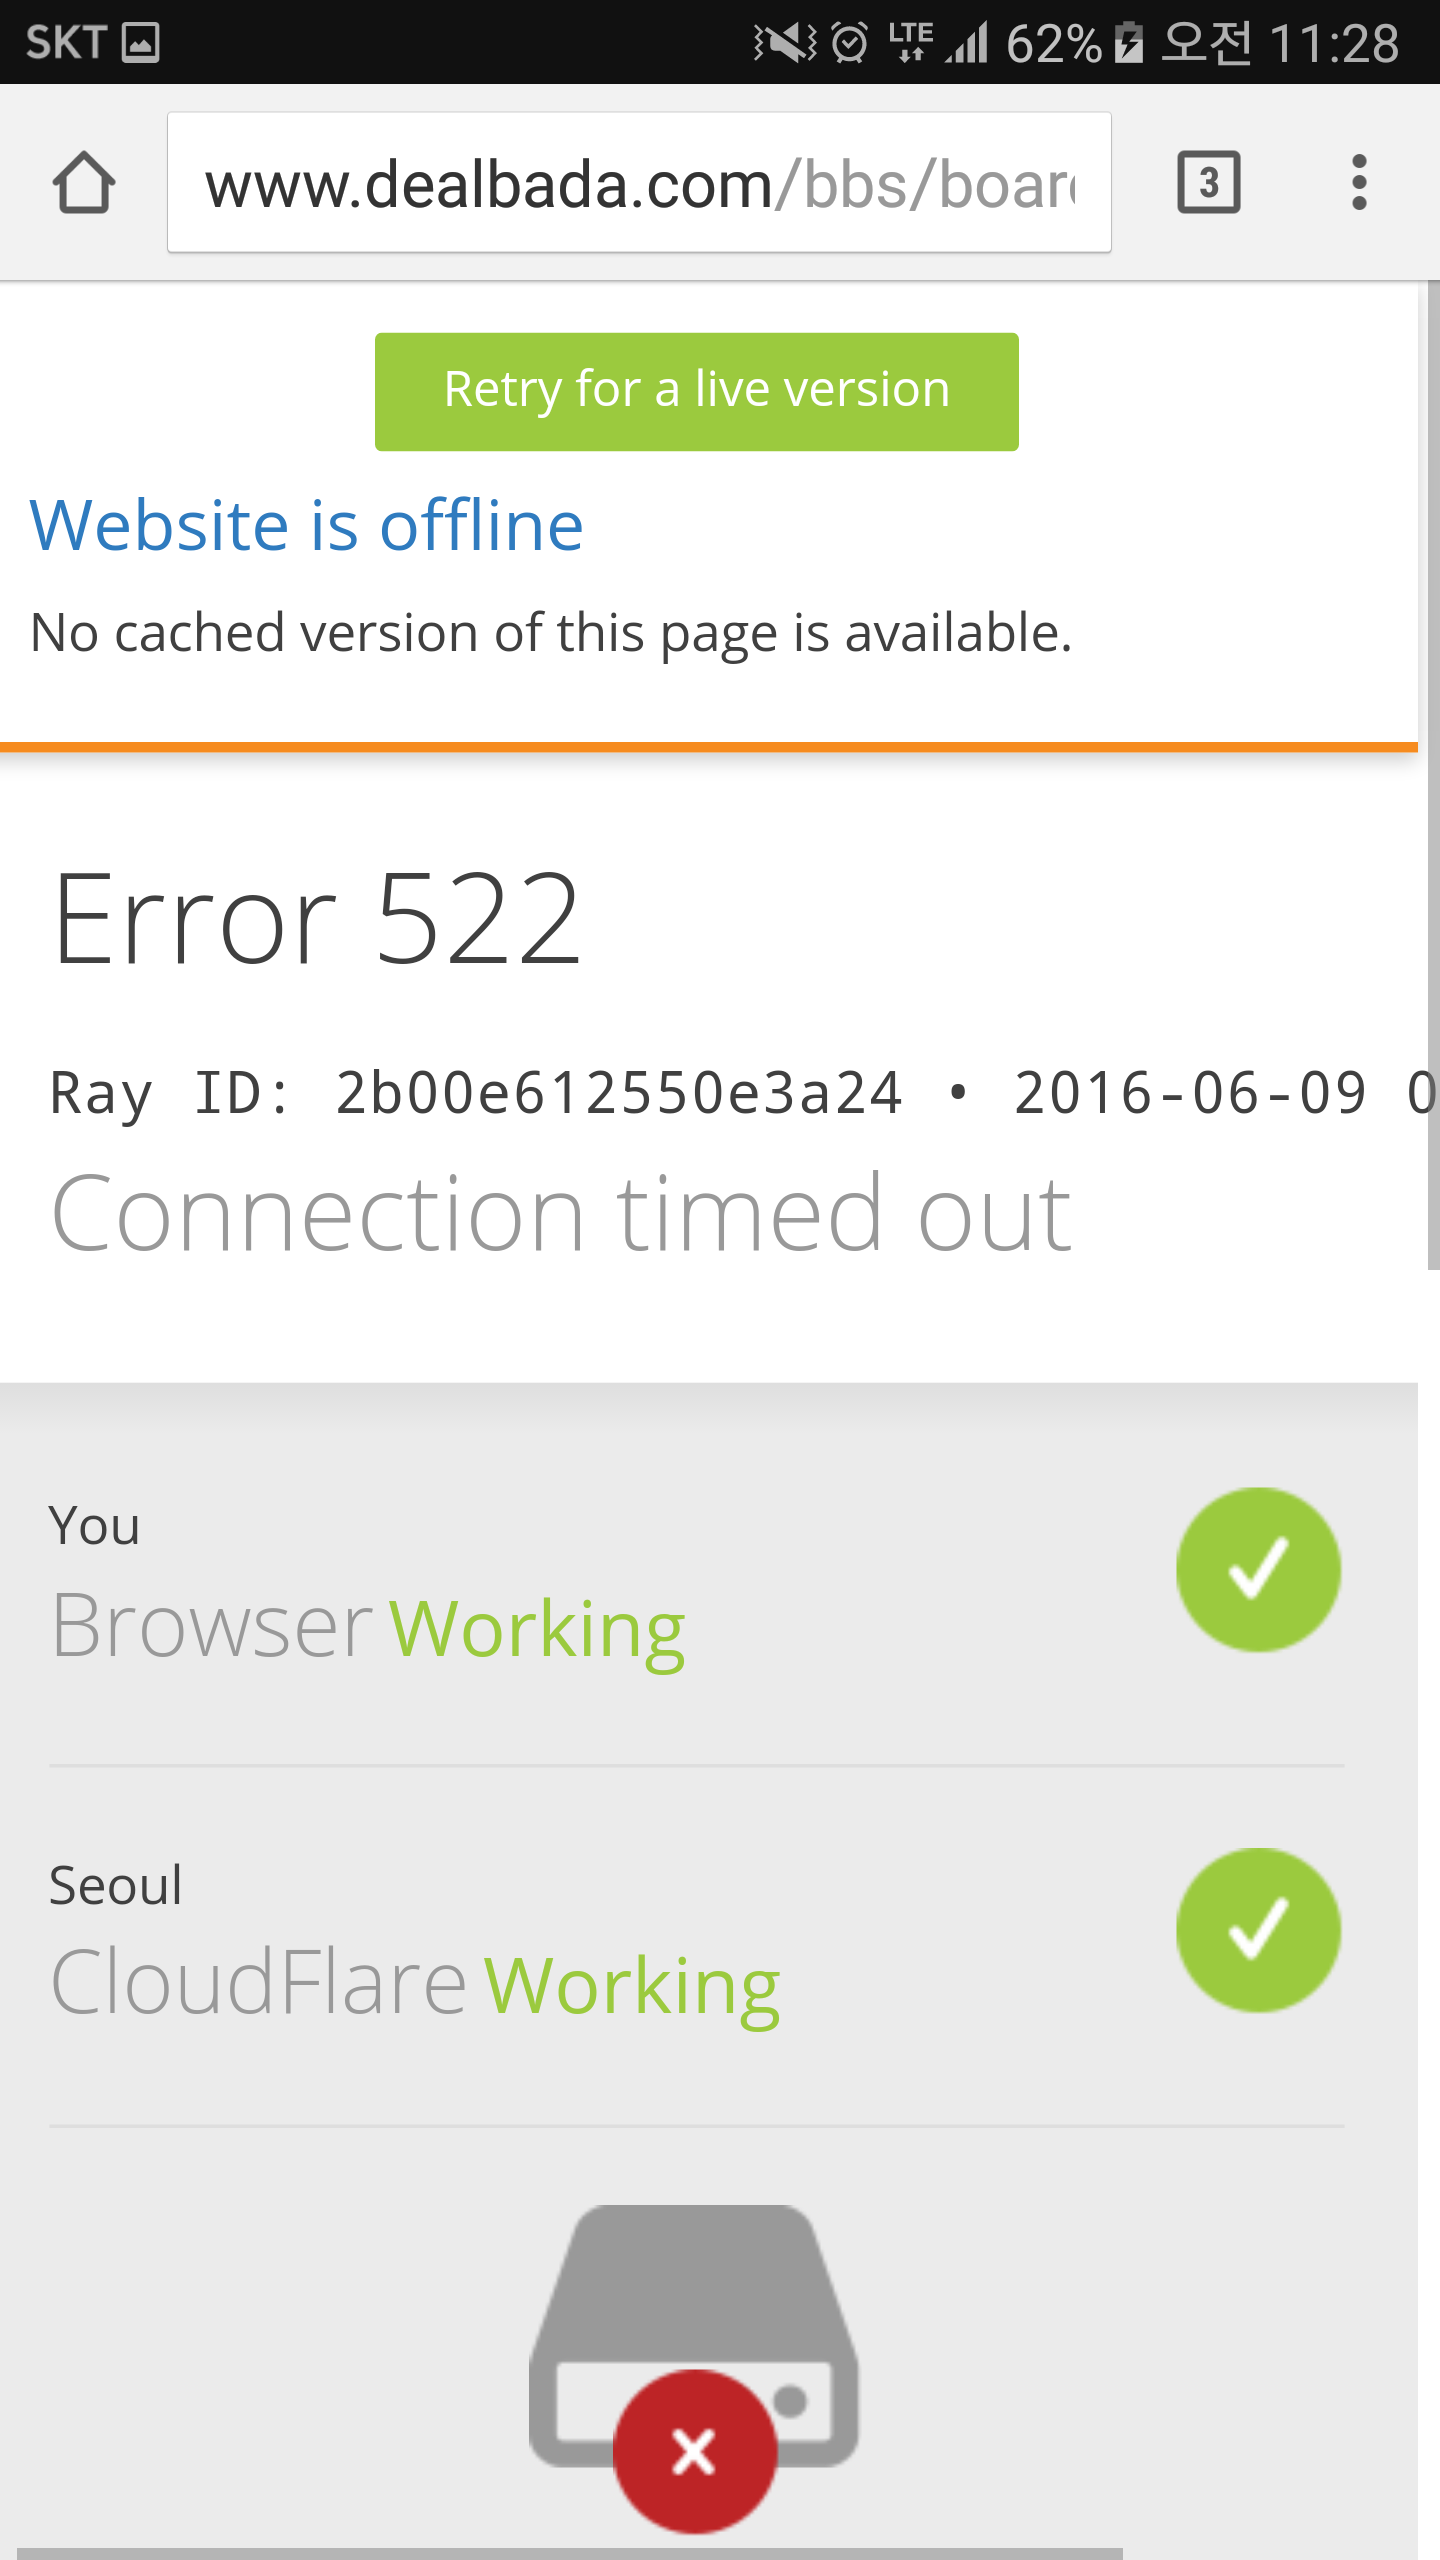Tap the browser home icon
This screenshot has width=1440, height=2560.
click(x=84, y=182)
